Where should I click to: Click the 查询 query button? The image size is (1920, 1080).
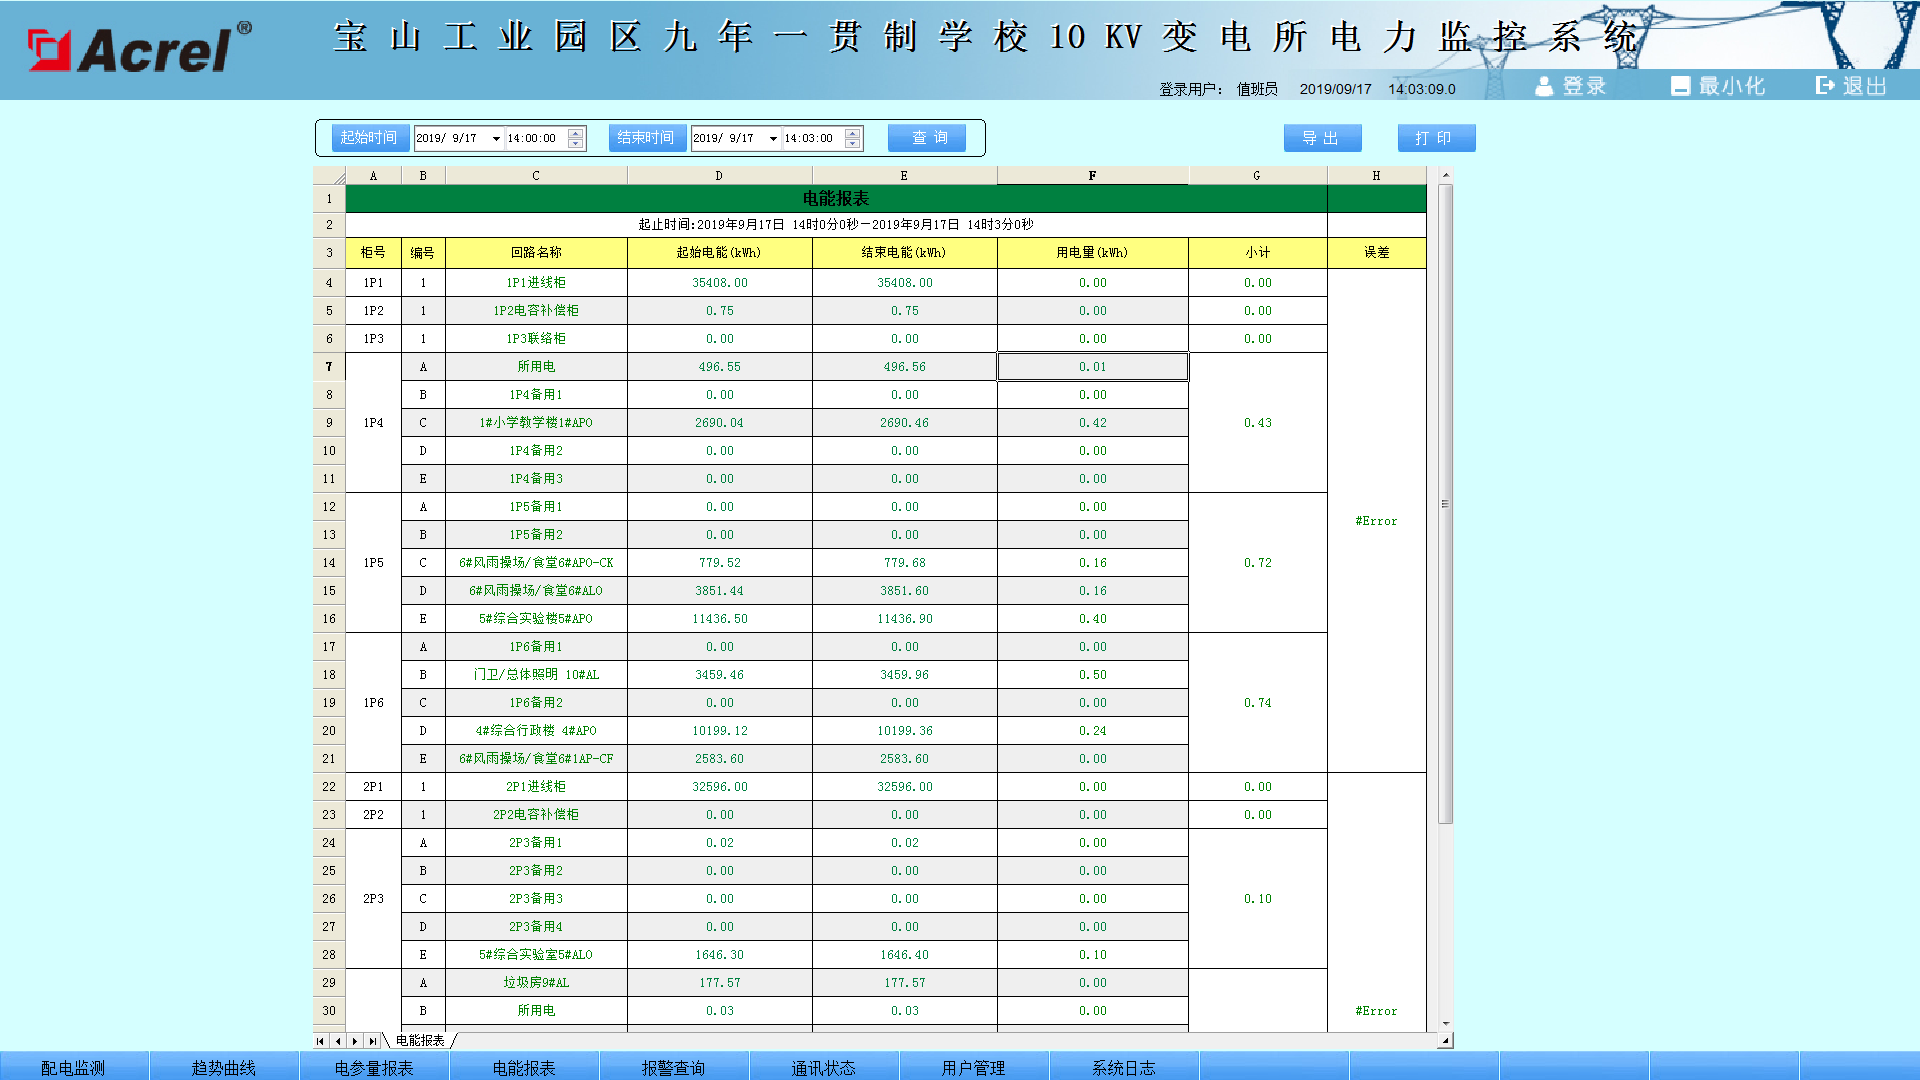927,138
